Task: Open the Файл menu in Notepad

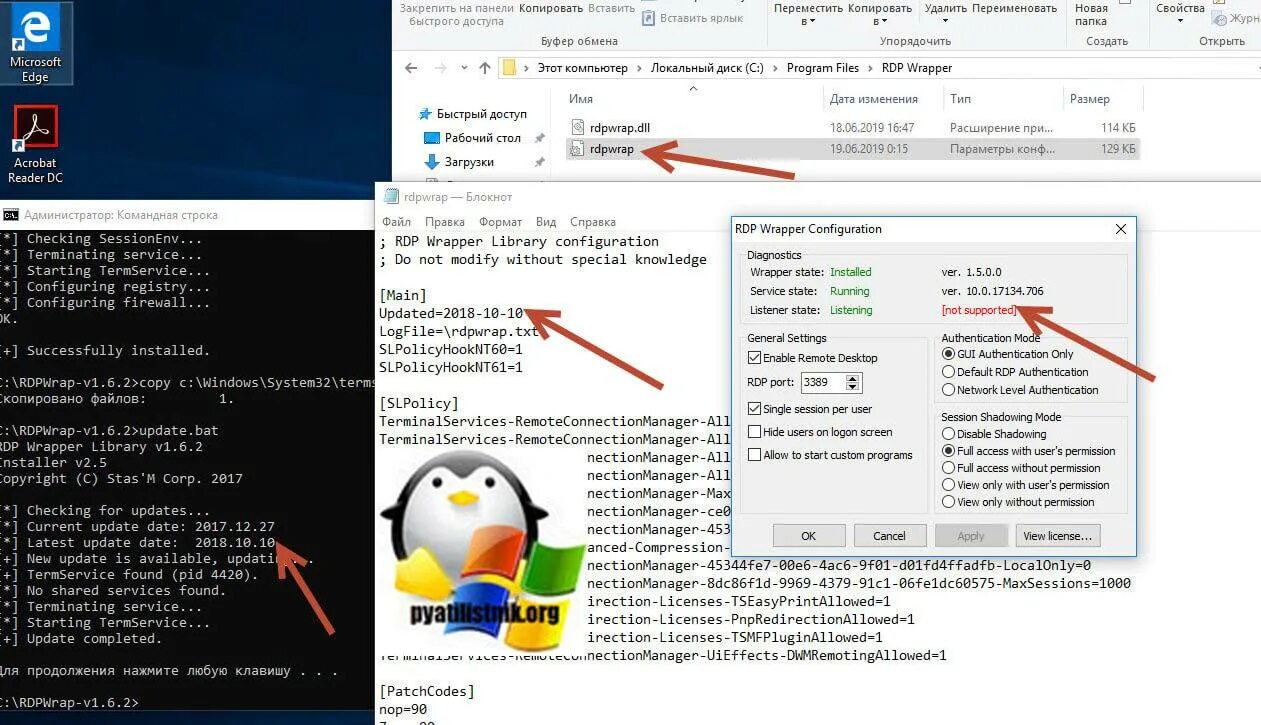Action: [x=396, y=222]
